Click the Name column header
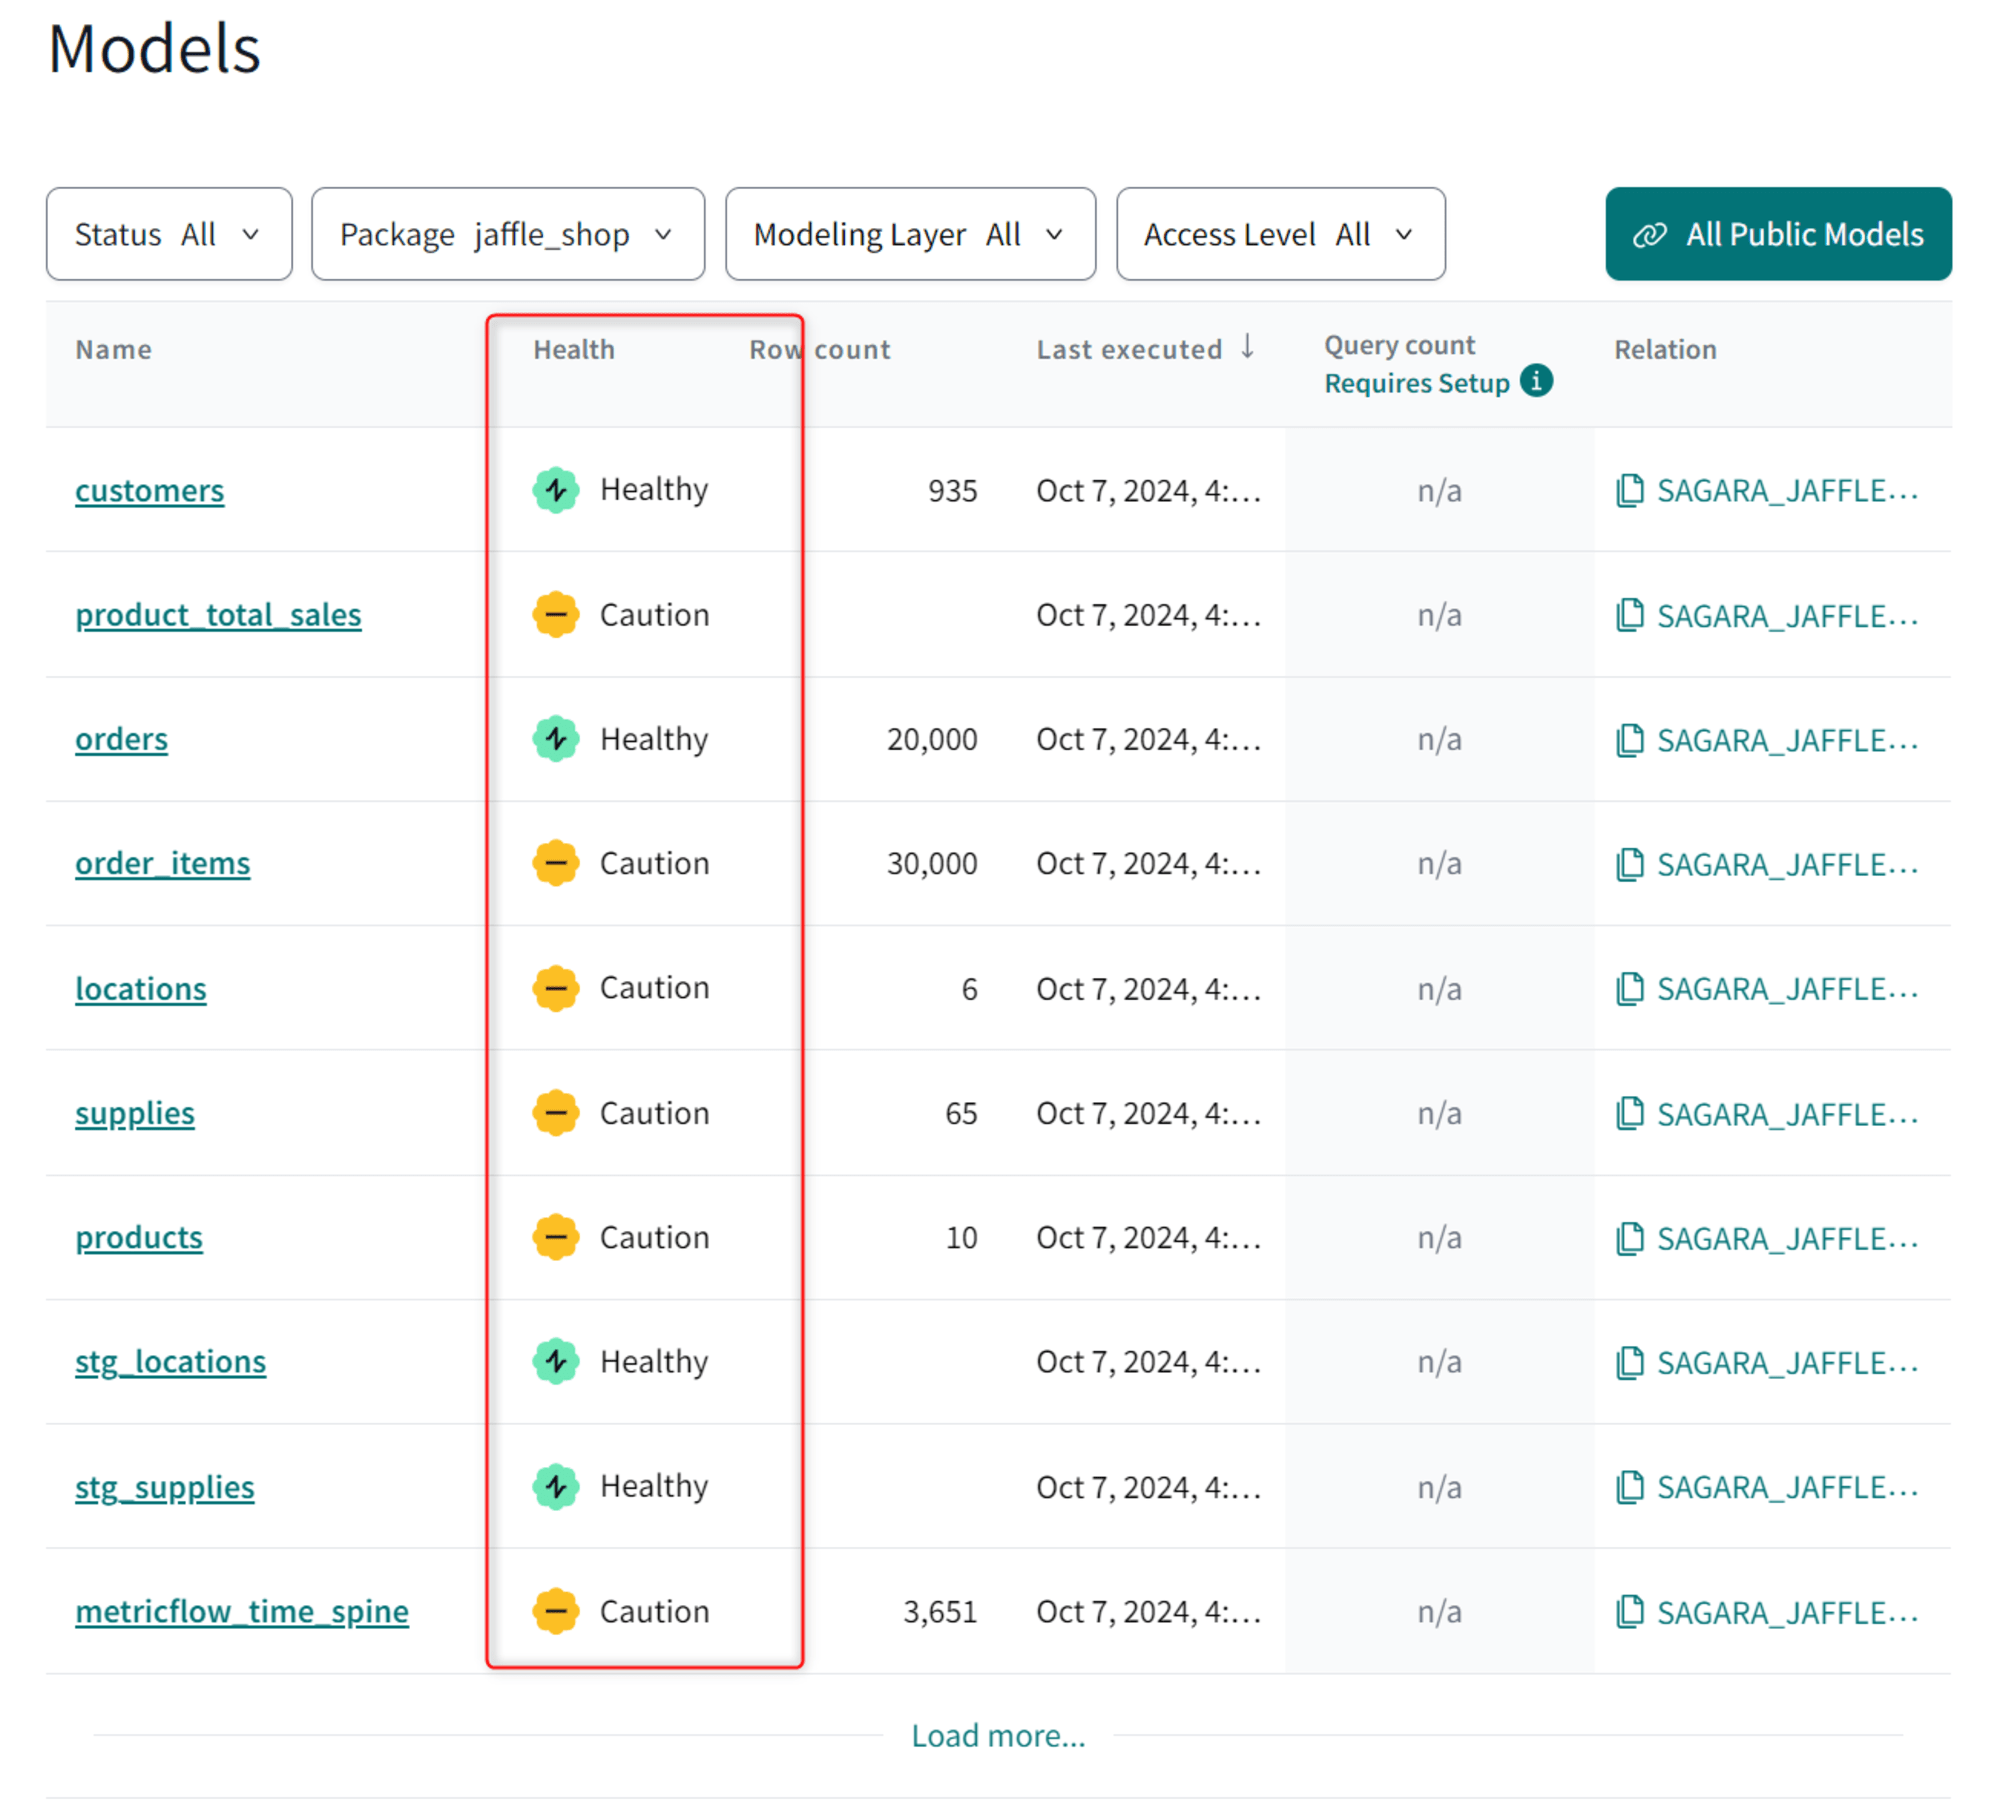Viewport: 2000px width, 1811px height. pos(114,350)
